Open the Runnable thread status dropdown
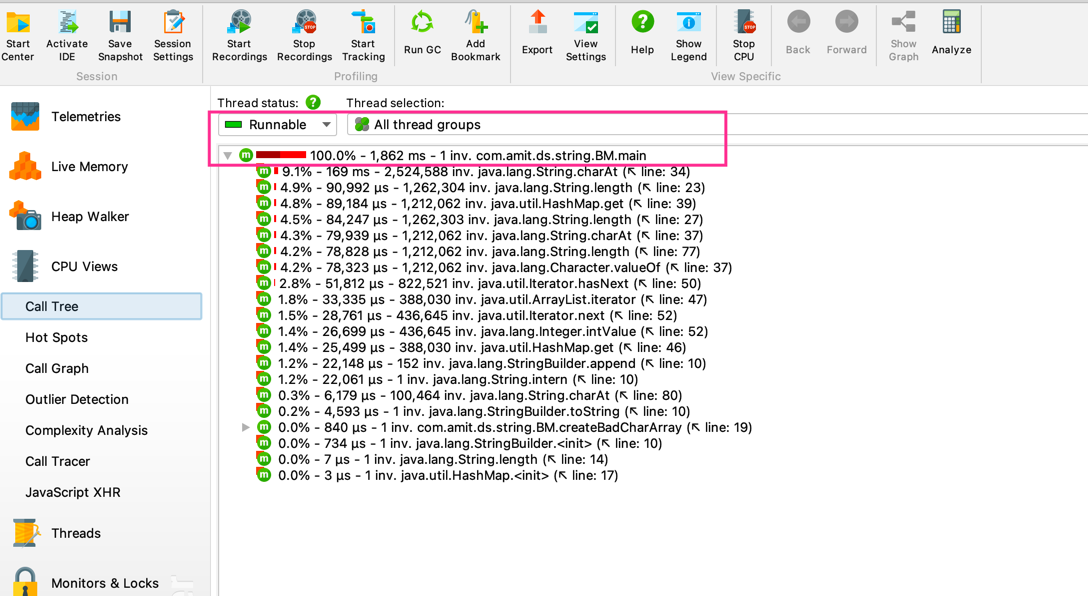Image resolution: width=1088 pixels, height=596 pixels. (278, 125)
